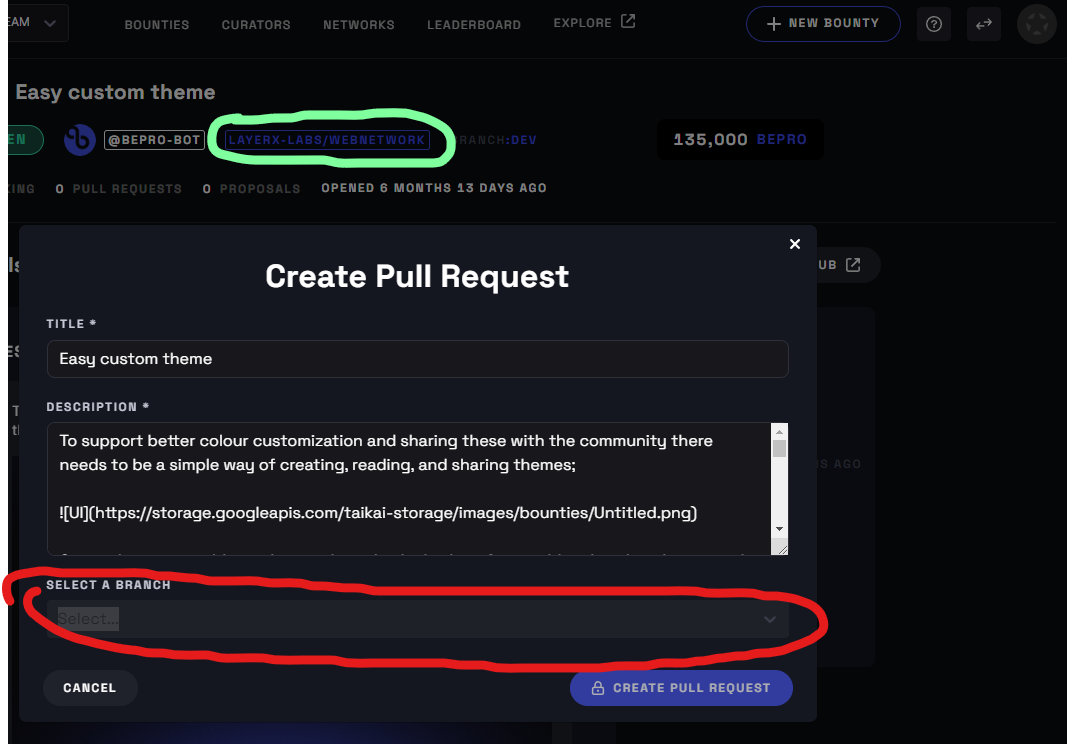Viewport: 1067px width, 744px height.
Task: Click the description scrollbar thumb
Action: [x=779, y=449]
